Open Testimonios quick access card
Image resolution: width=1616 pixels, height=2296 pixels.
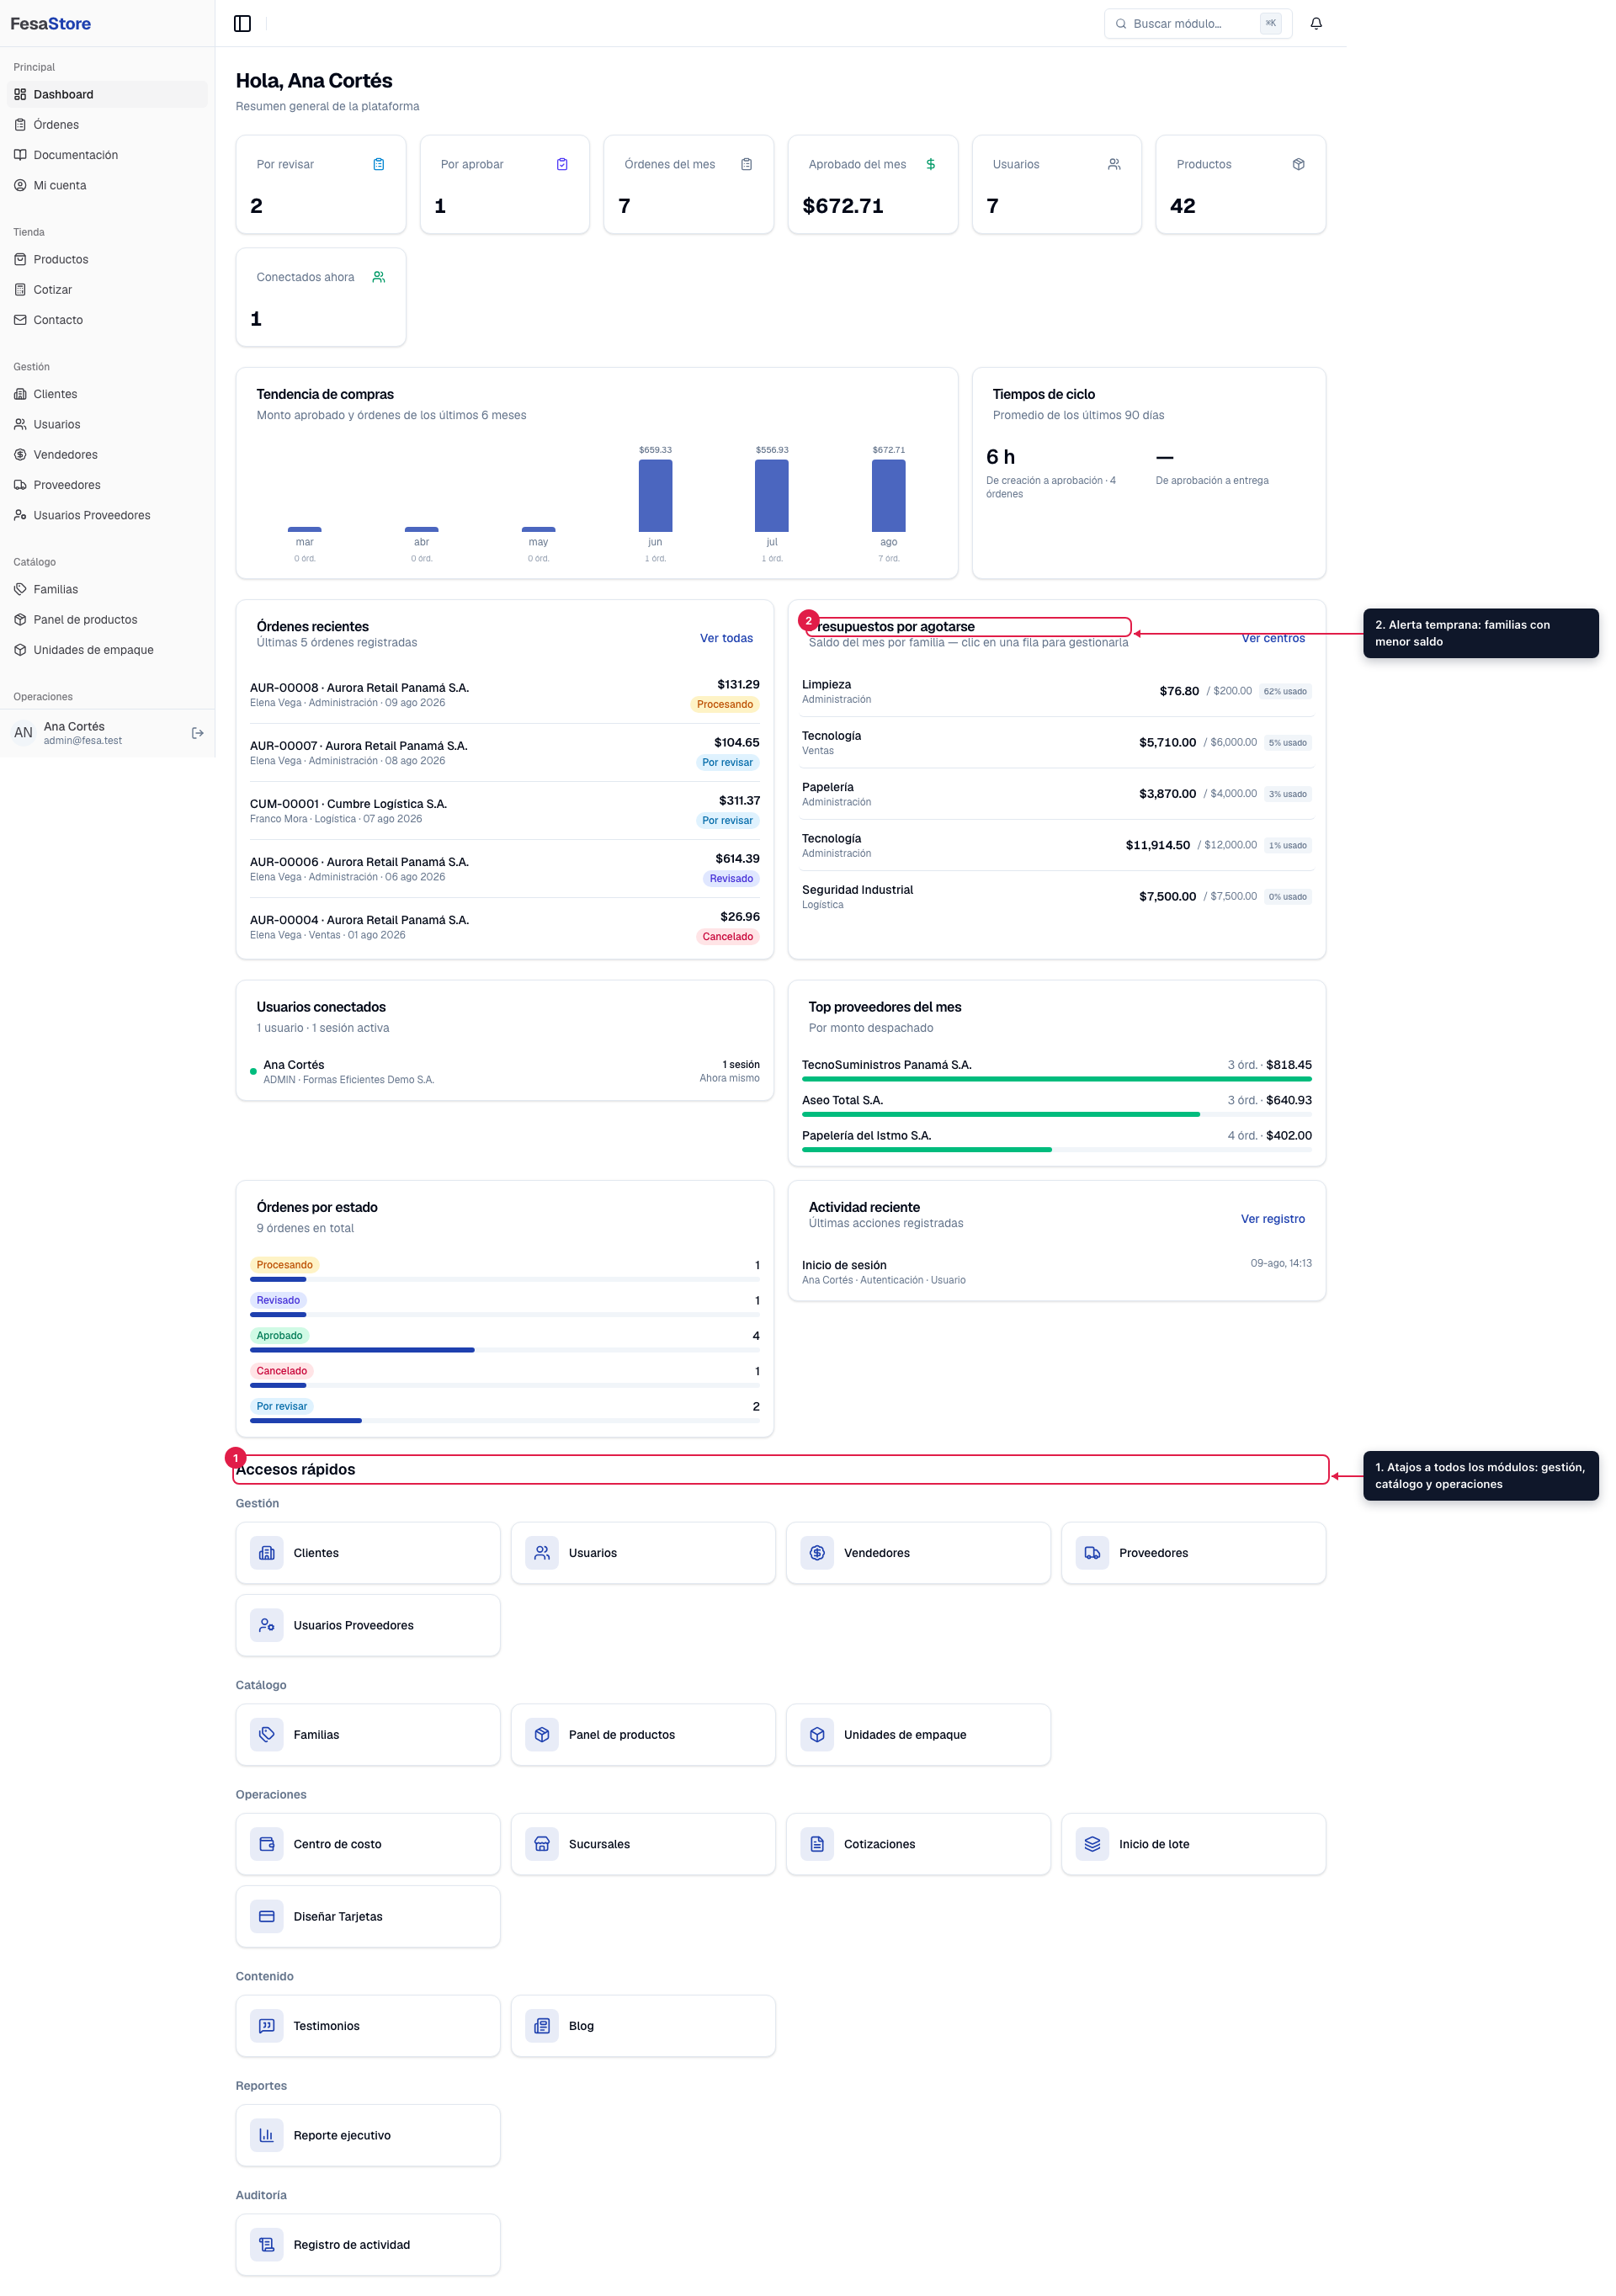[x=368, y=2026]
